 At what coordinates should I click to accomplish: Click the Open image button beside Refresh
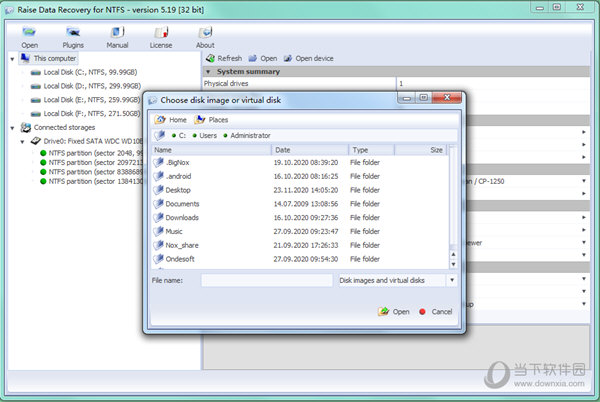[263, 59]
